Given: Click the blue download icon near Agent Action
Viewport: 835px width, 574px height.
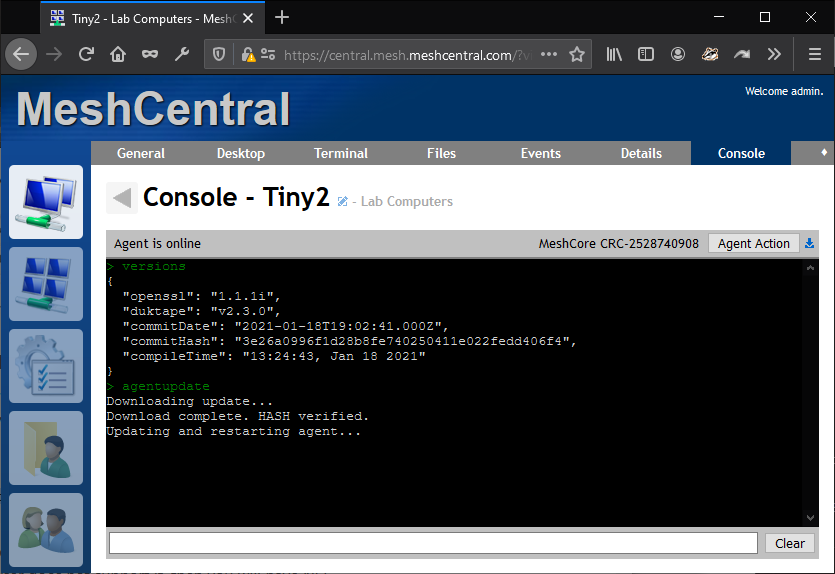Looking at the screenshot, I should [809, 243].
